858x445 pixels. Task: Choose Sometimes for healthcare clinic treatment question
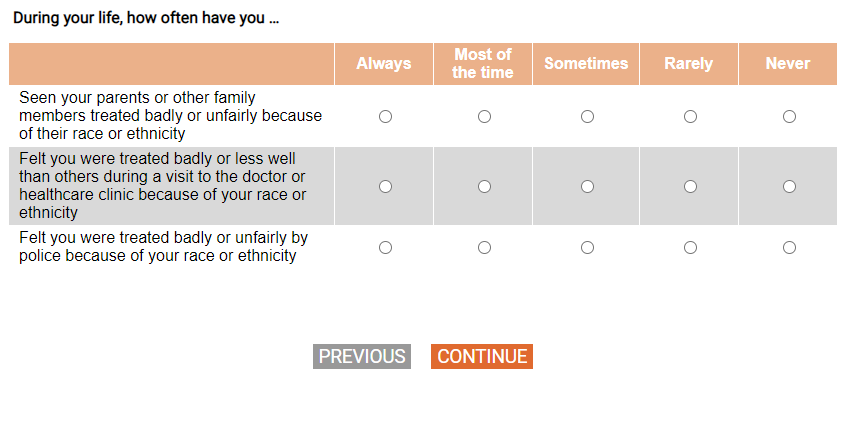tap(587, 186)
